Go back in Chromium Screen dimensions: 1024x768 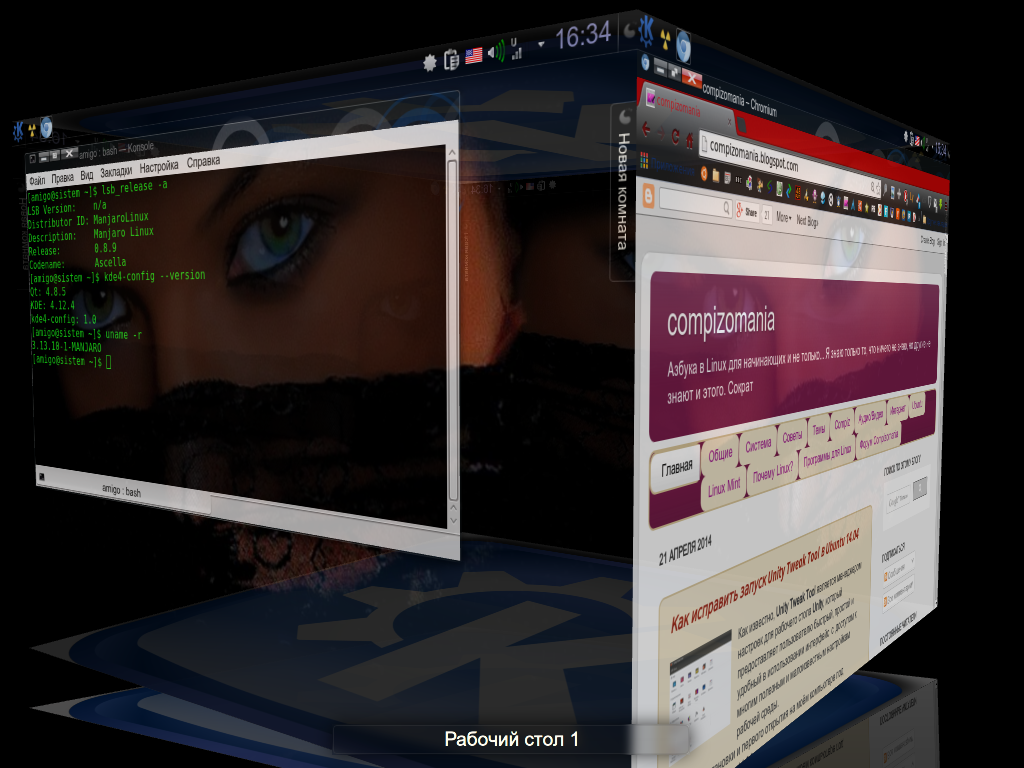(646, 129)
